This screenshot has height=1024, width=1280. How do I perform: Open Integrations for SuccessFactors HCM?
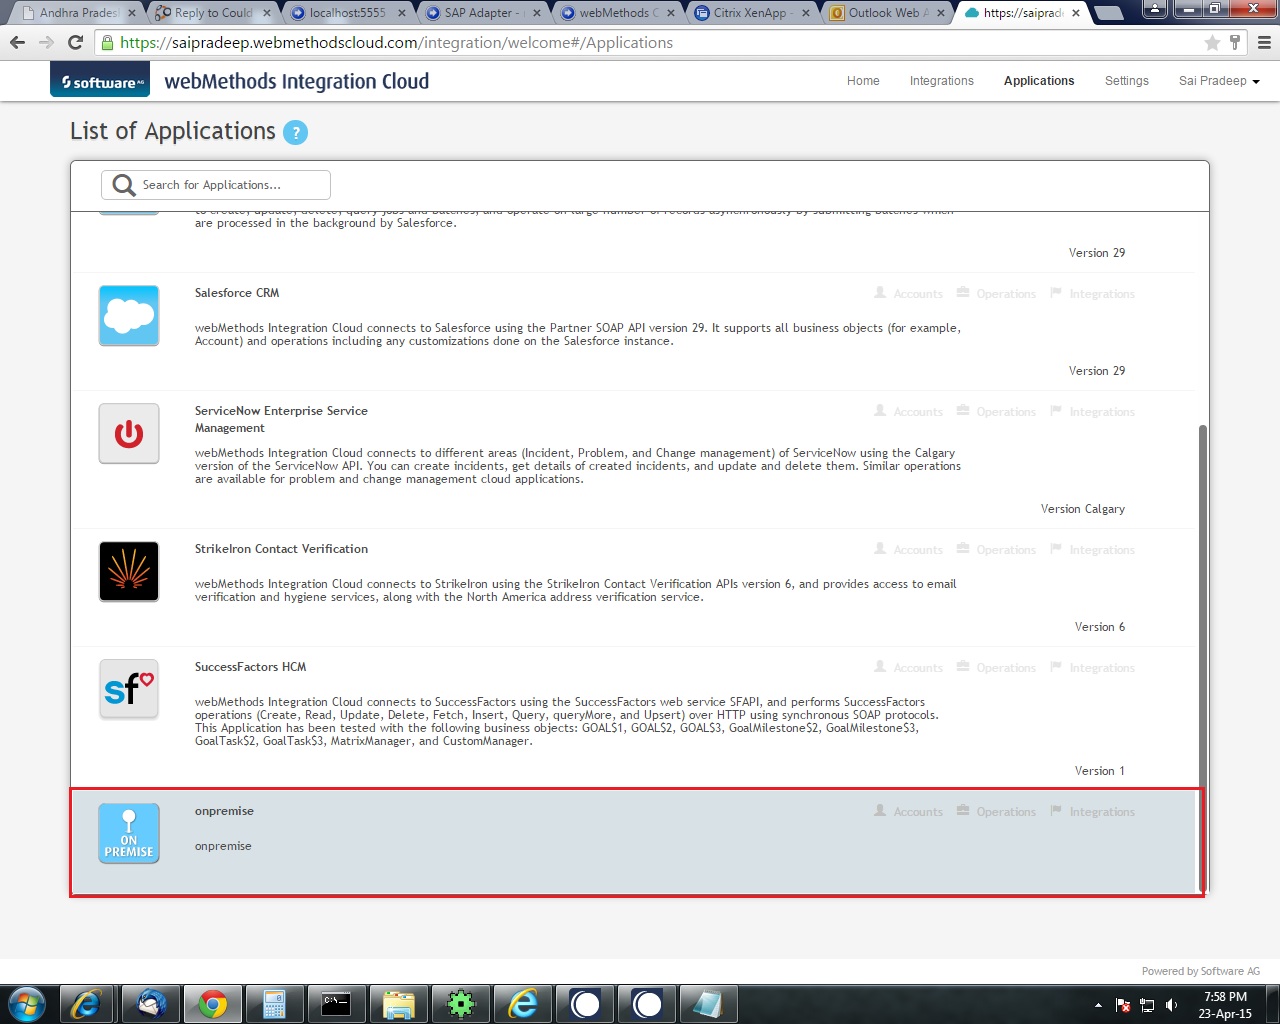pos(1092,668)
